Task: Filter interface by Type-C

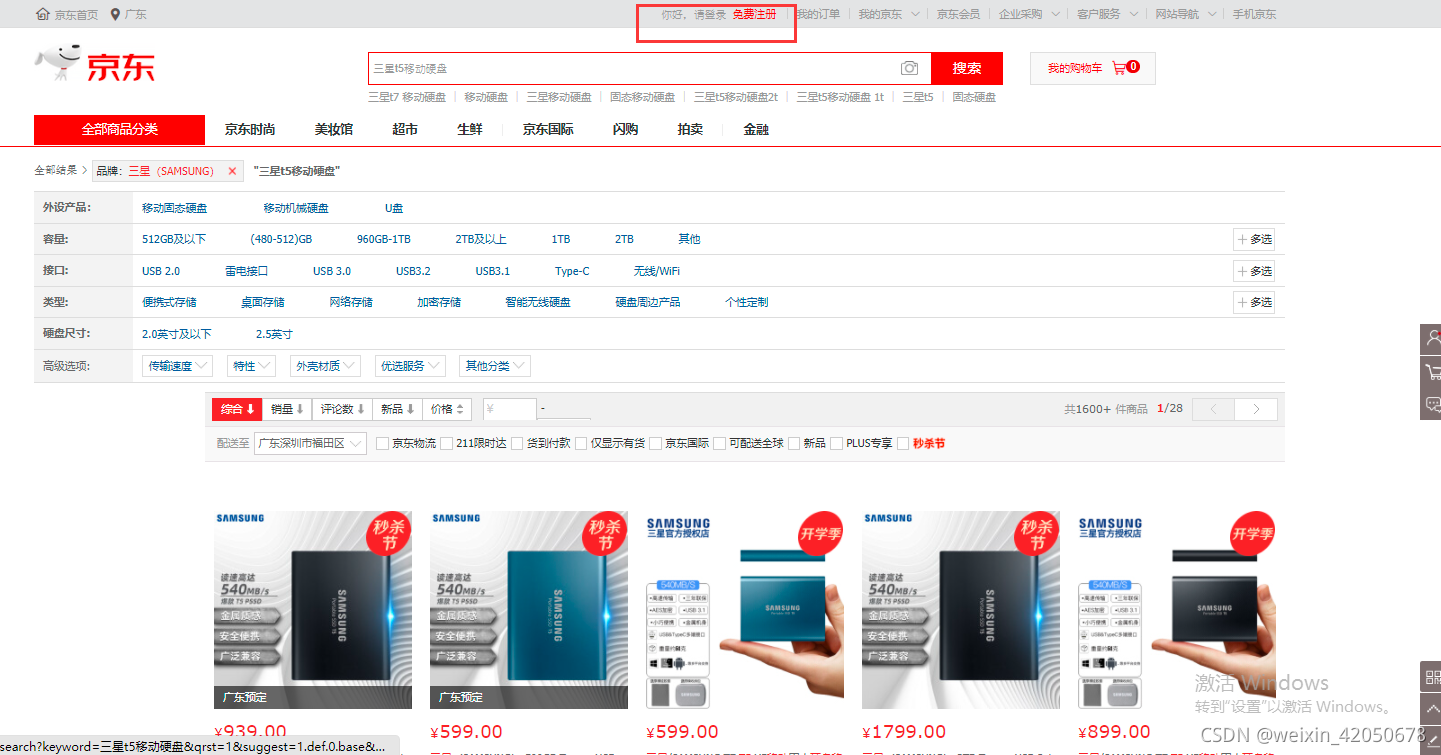Action: coord(572,271)
